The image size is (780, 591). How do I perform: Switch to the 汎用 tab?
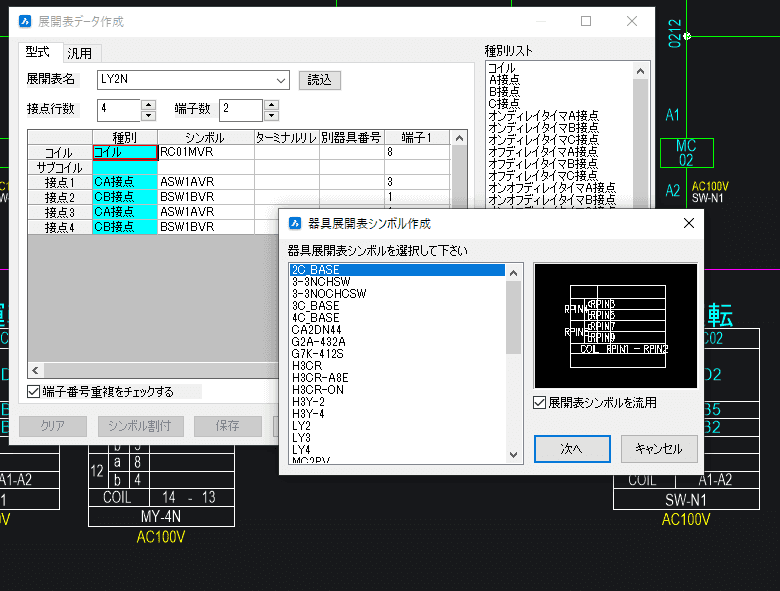[x=80, y=53]
